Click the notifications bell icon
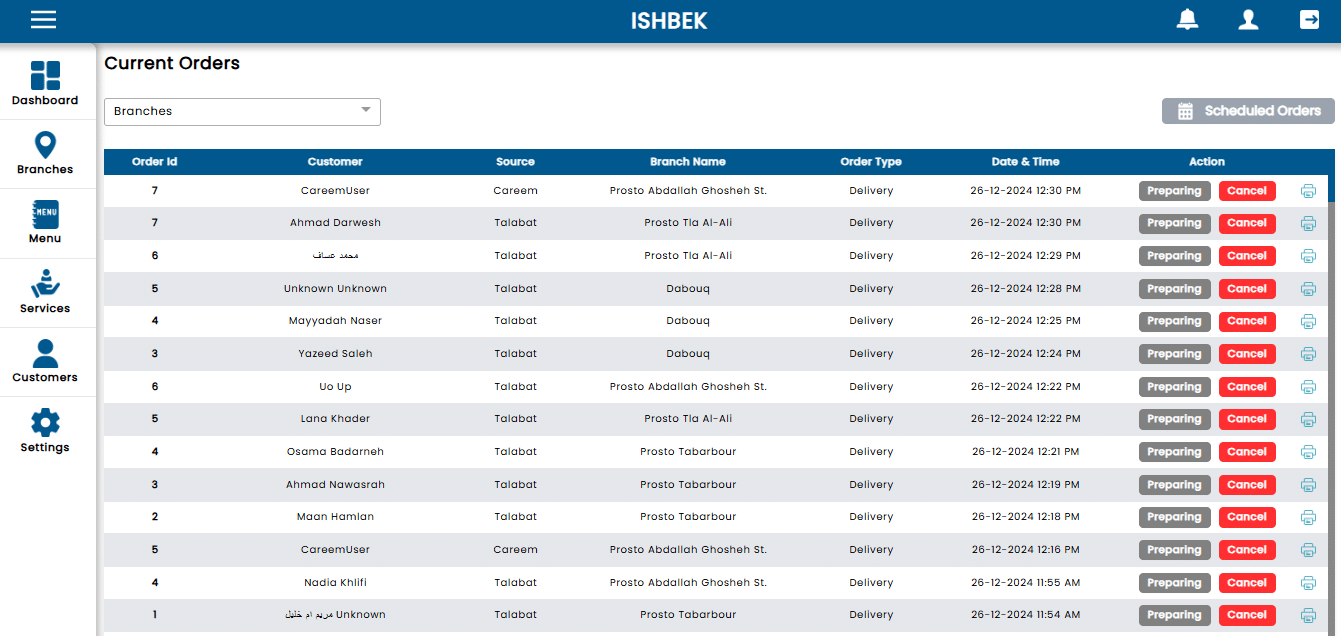Image resolution: width=1341 pixels, height=636 pixels. click(1187, 20)
